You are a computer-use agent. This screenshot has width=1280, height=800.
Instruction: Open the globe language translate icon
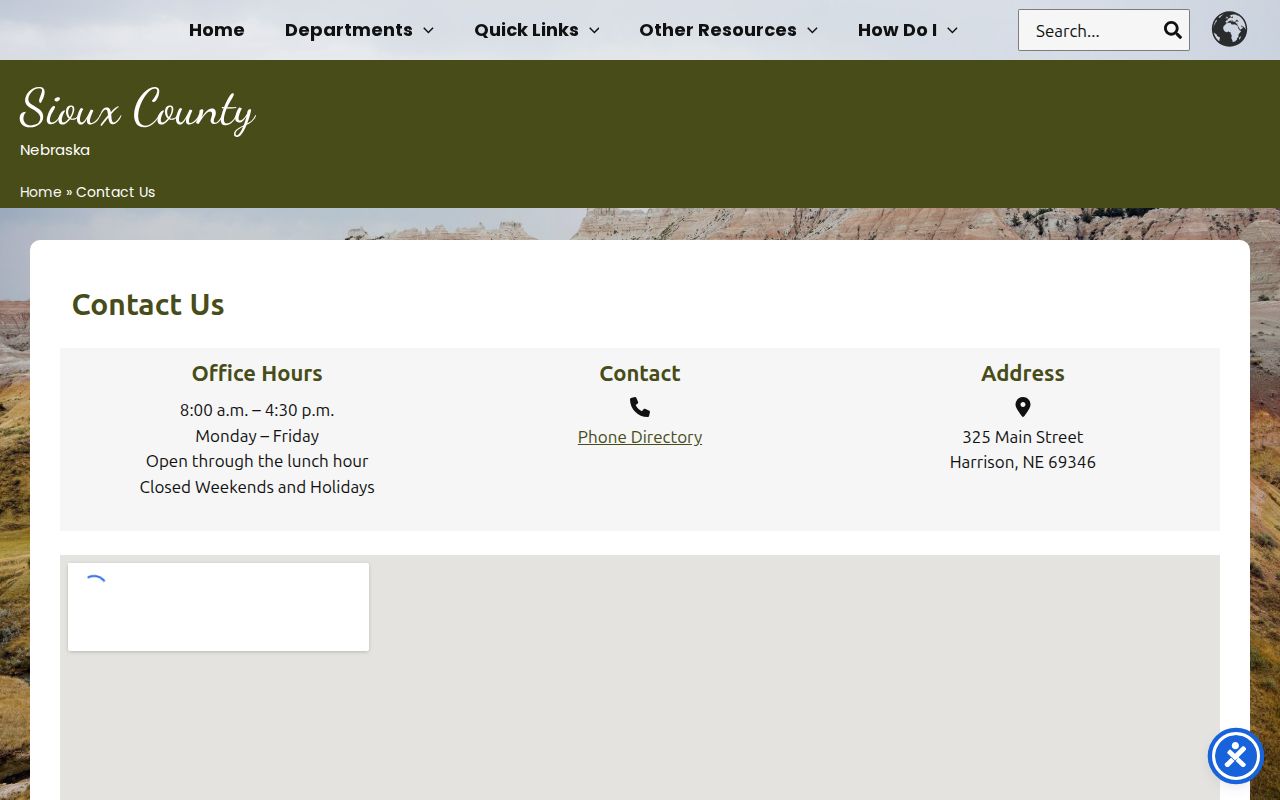1229,29
